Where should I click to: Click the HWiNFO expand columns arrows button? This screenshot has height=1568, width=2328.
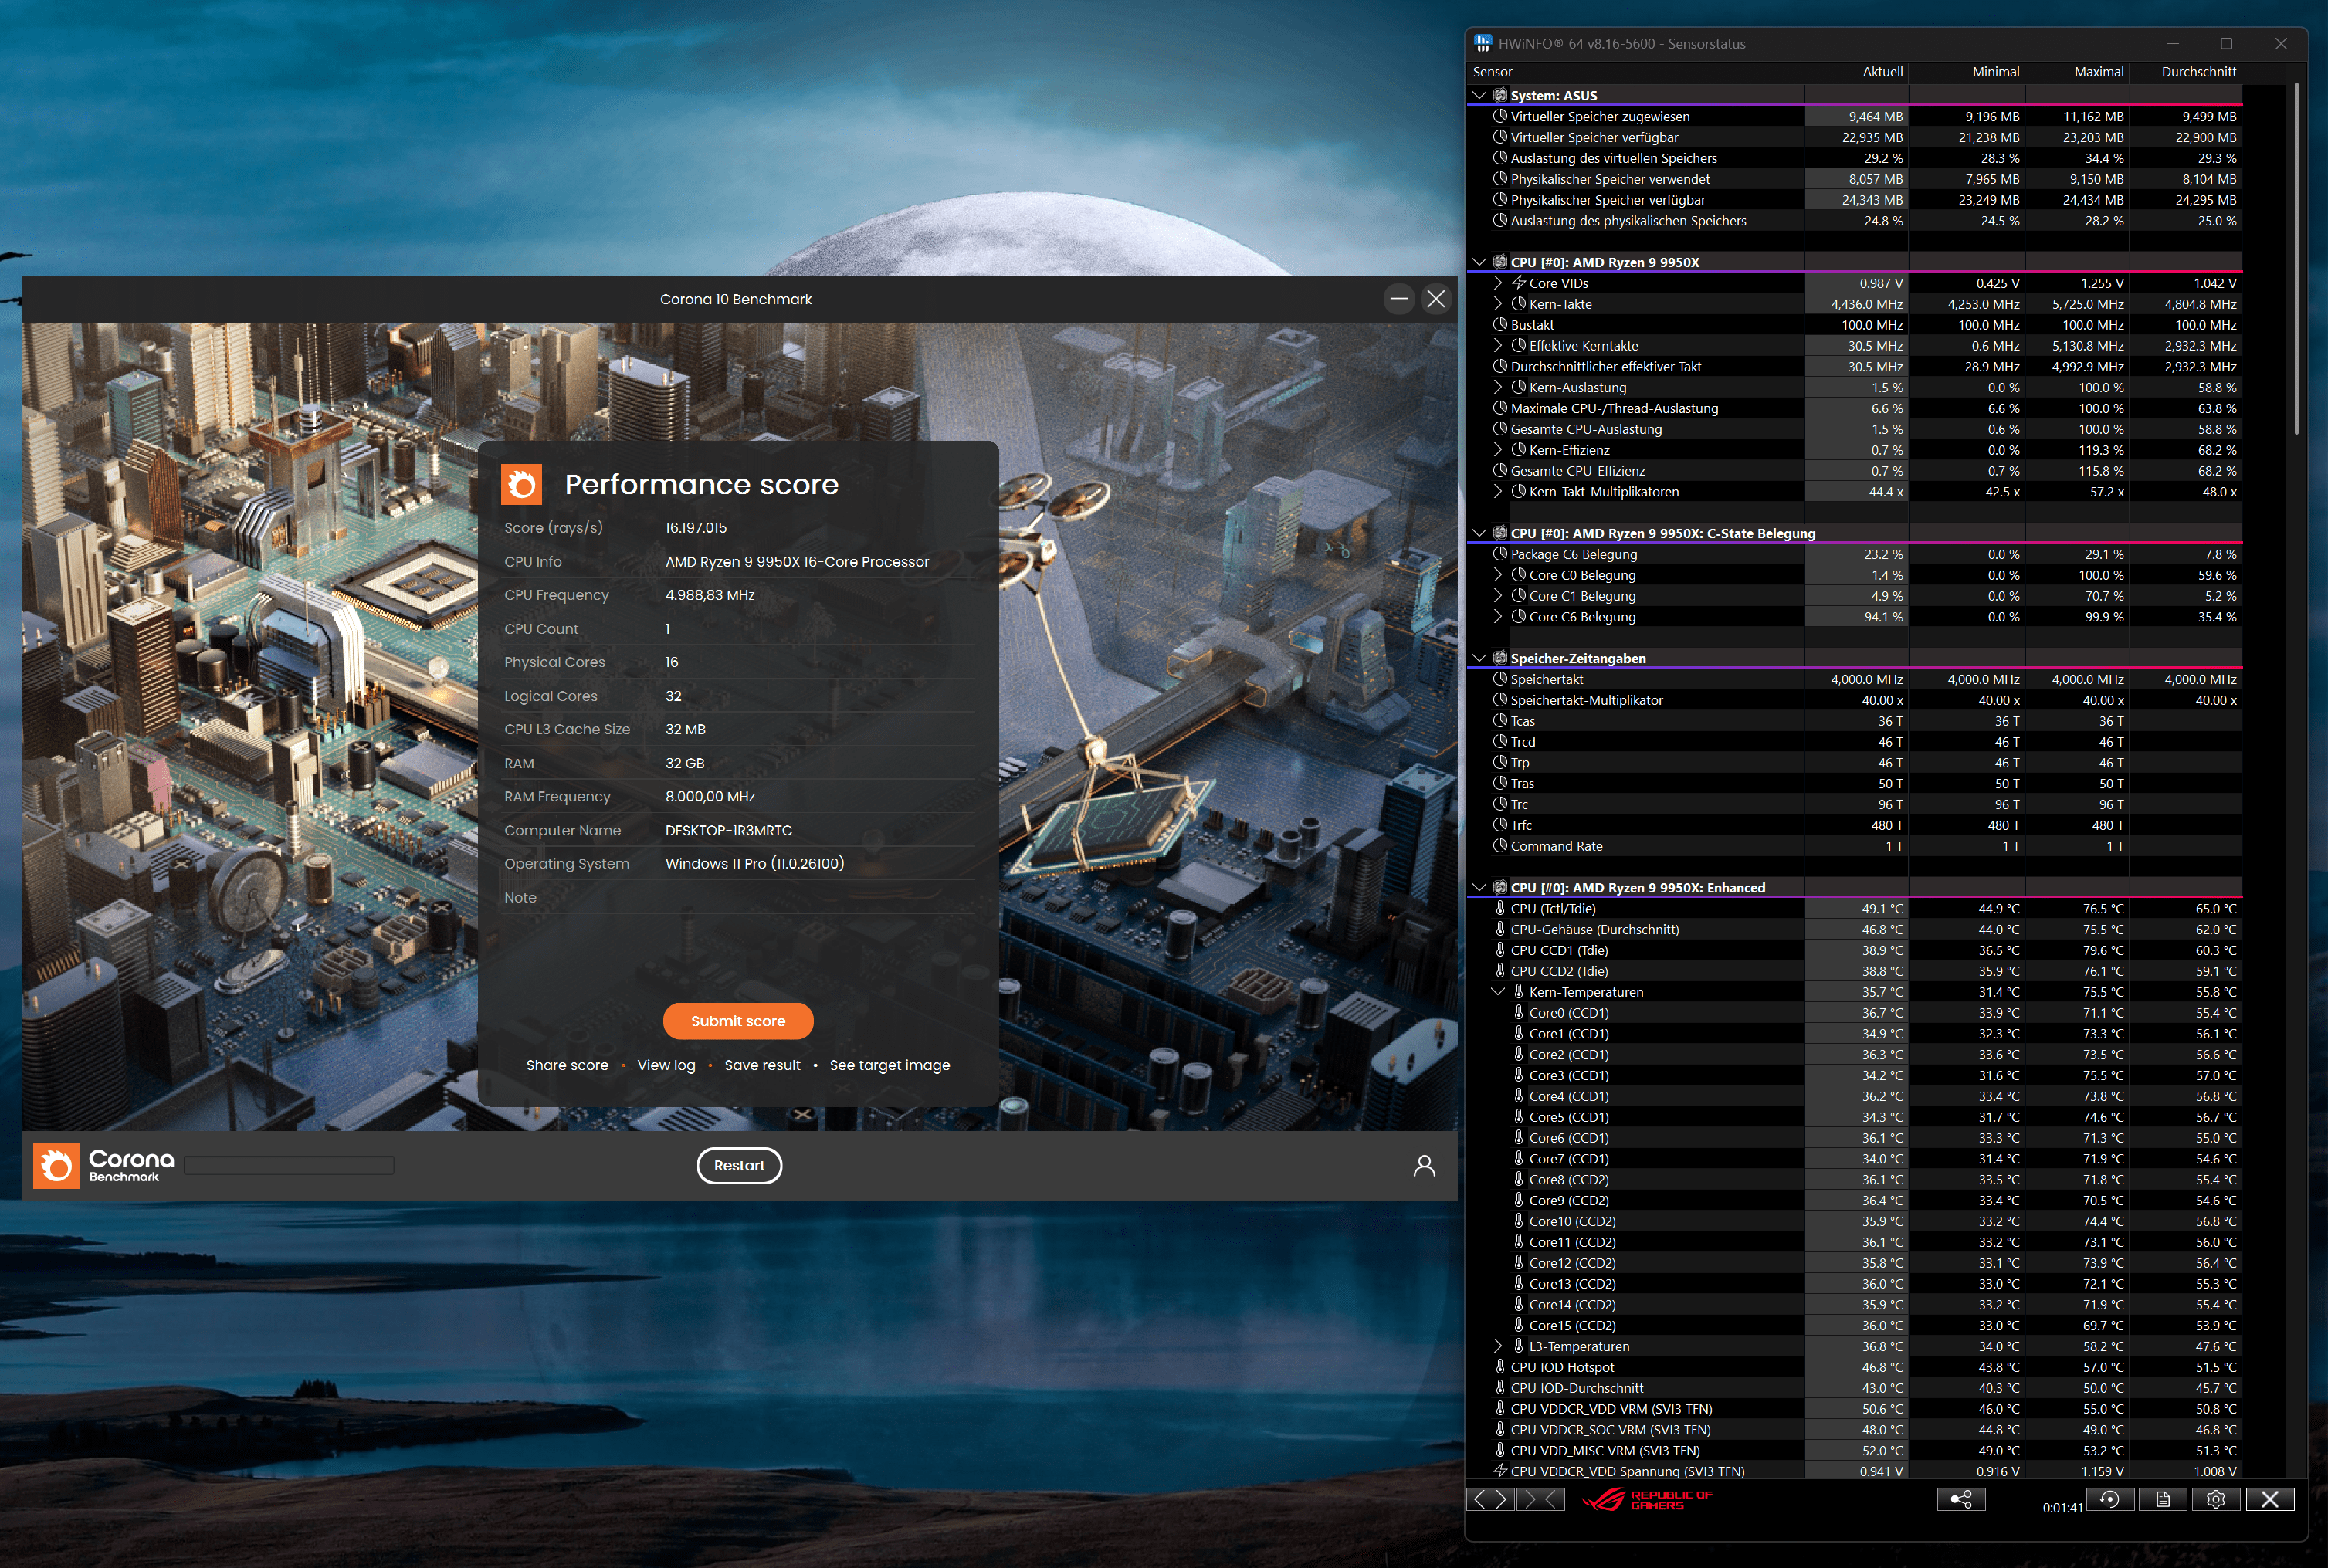pos(1490,1499)
